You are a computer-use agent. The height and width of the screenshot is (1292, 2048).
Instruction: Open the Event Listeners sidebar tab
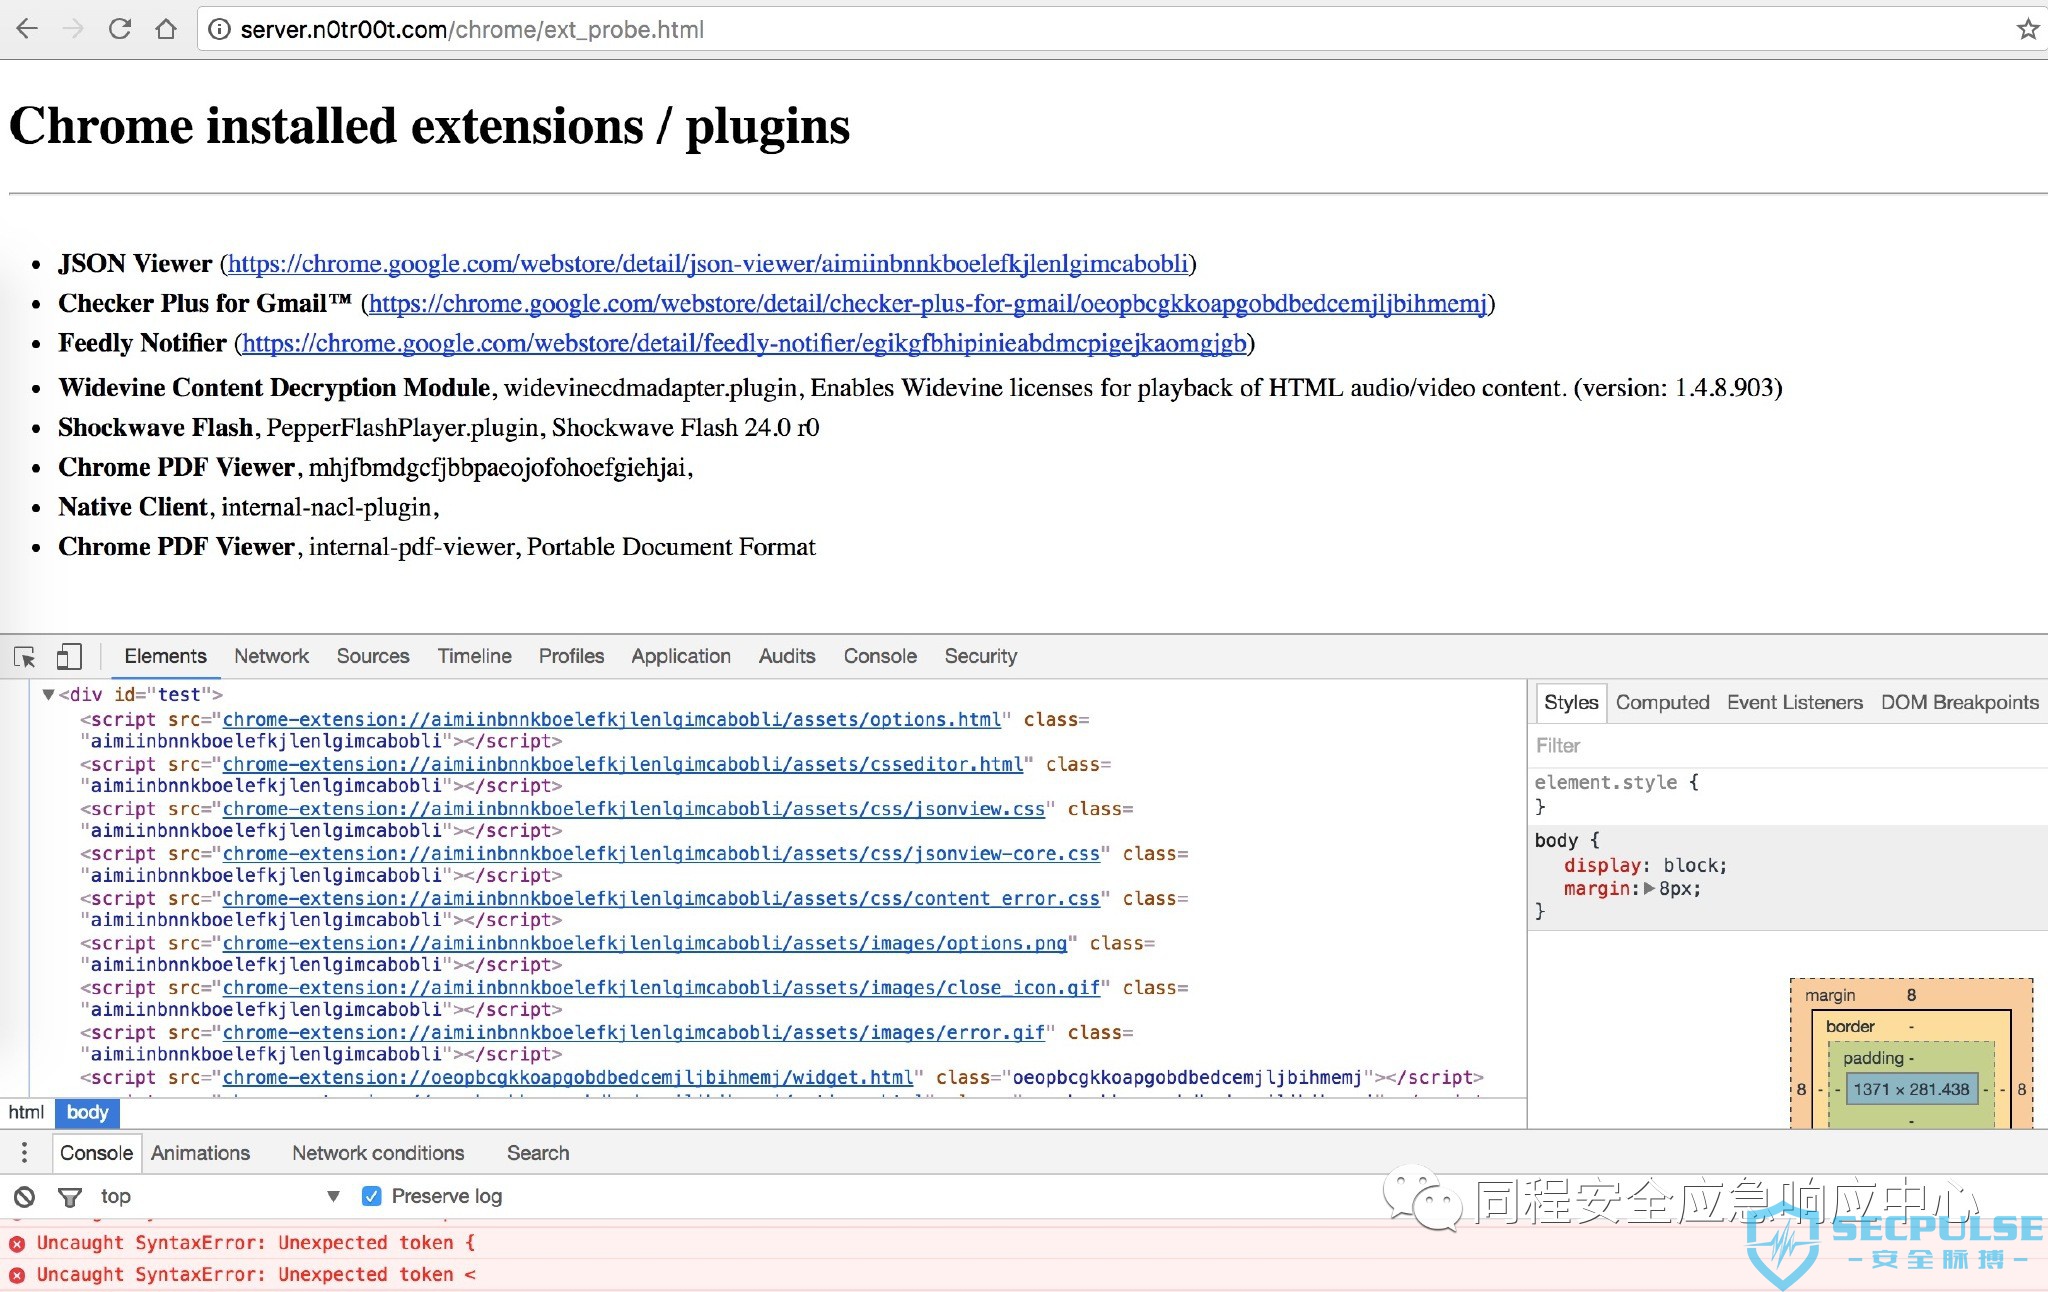pyautogui.click(x=1795, y=702)
